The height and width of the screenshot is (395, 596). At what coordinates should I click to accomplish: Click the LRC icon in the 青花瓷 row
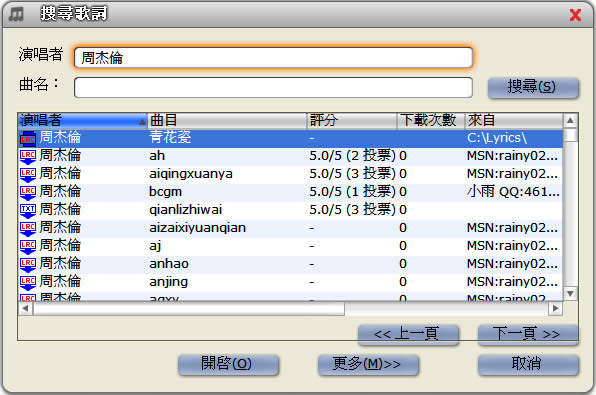(28, 138)
